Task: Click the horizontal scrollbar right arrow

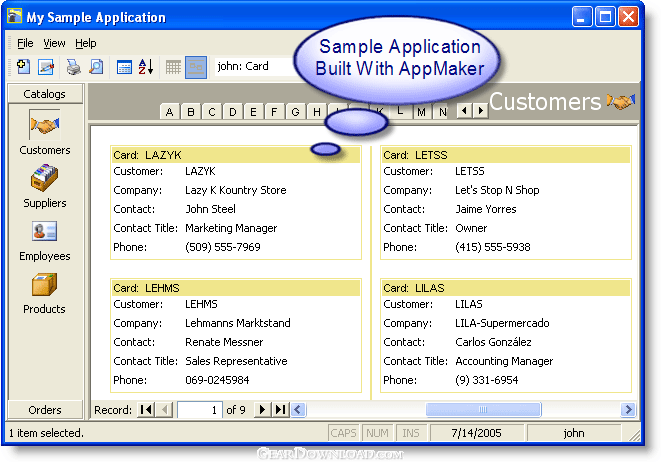Action: 628,409
